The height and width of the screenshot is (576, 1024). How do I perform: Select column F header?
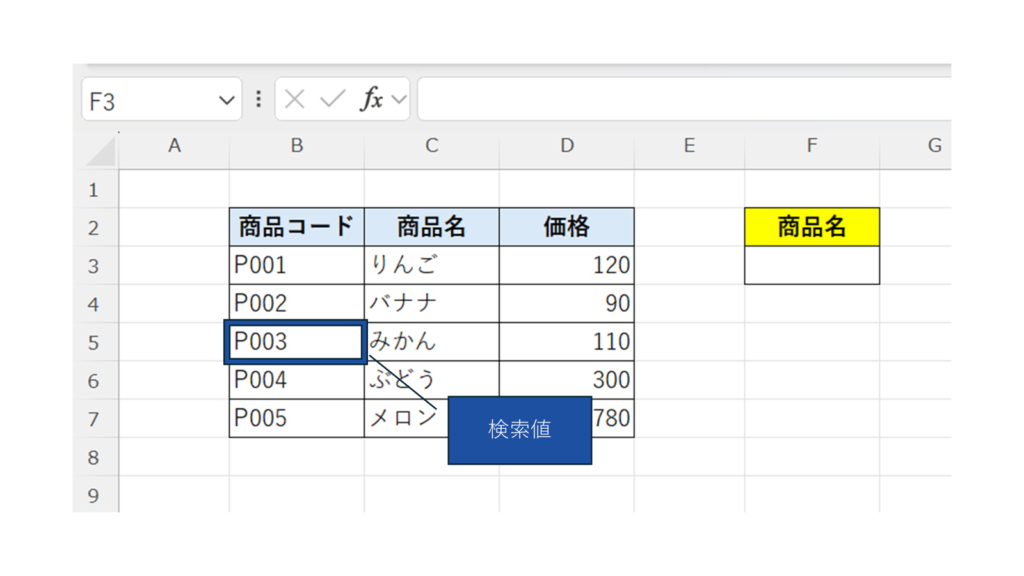point(811,146)
